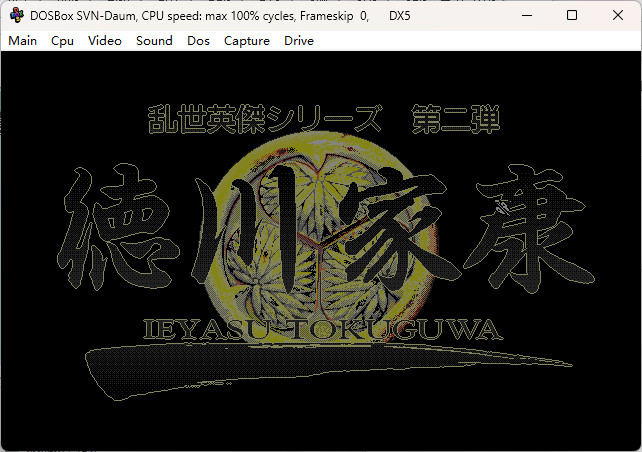
Task: Open the Dos menu
Action: point(198,41)
